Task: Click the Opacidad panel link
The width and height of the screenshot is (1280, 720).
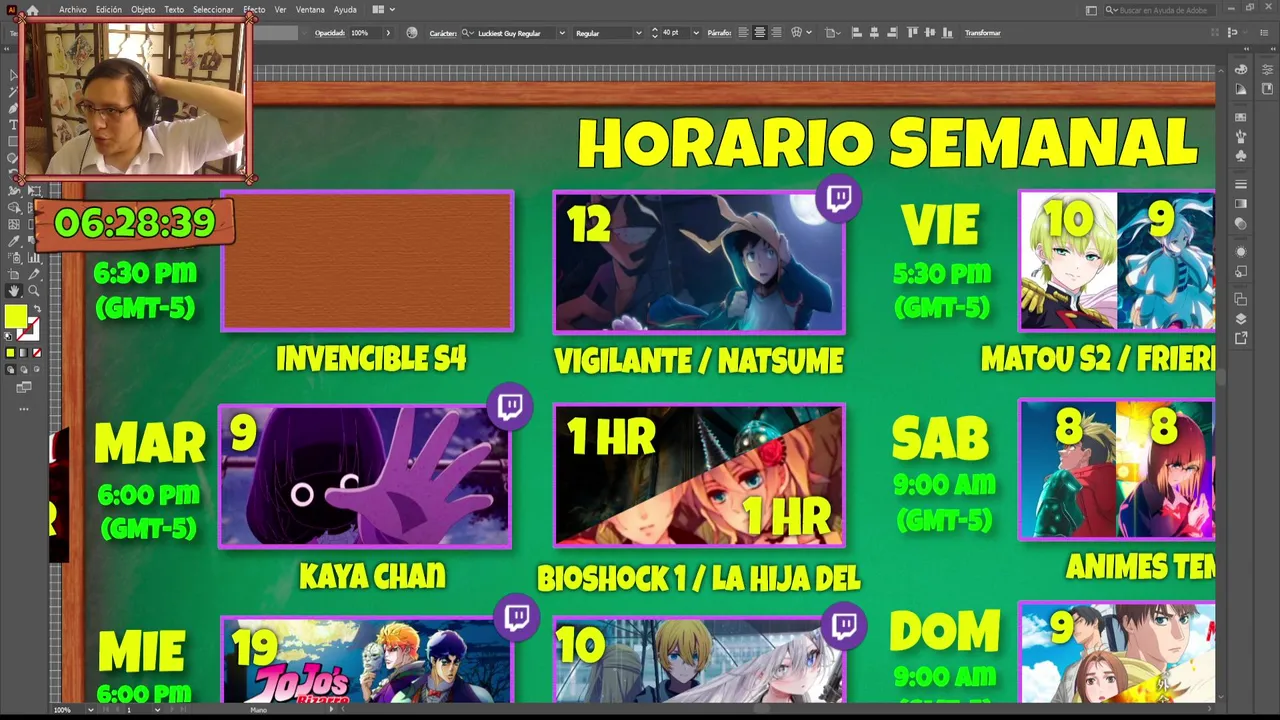Action: (x=330, y=33)
